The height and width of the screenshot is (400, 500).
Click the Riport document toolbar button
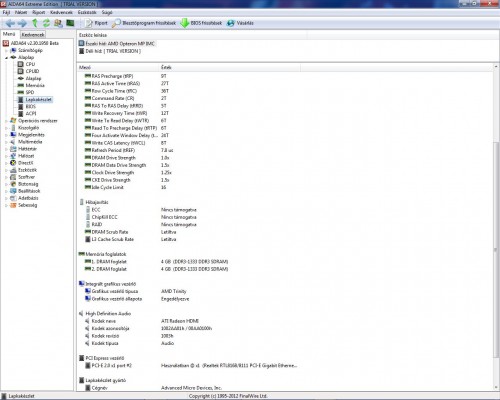(x=97, y=23)
